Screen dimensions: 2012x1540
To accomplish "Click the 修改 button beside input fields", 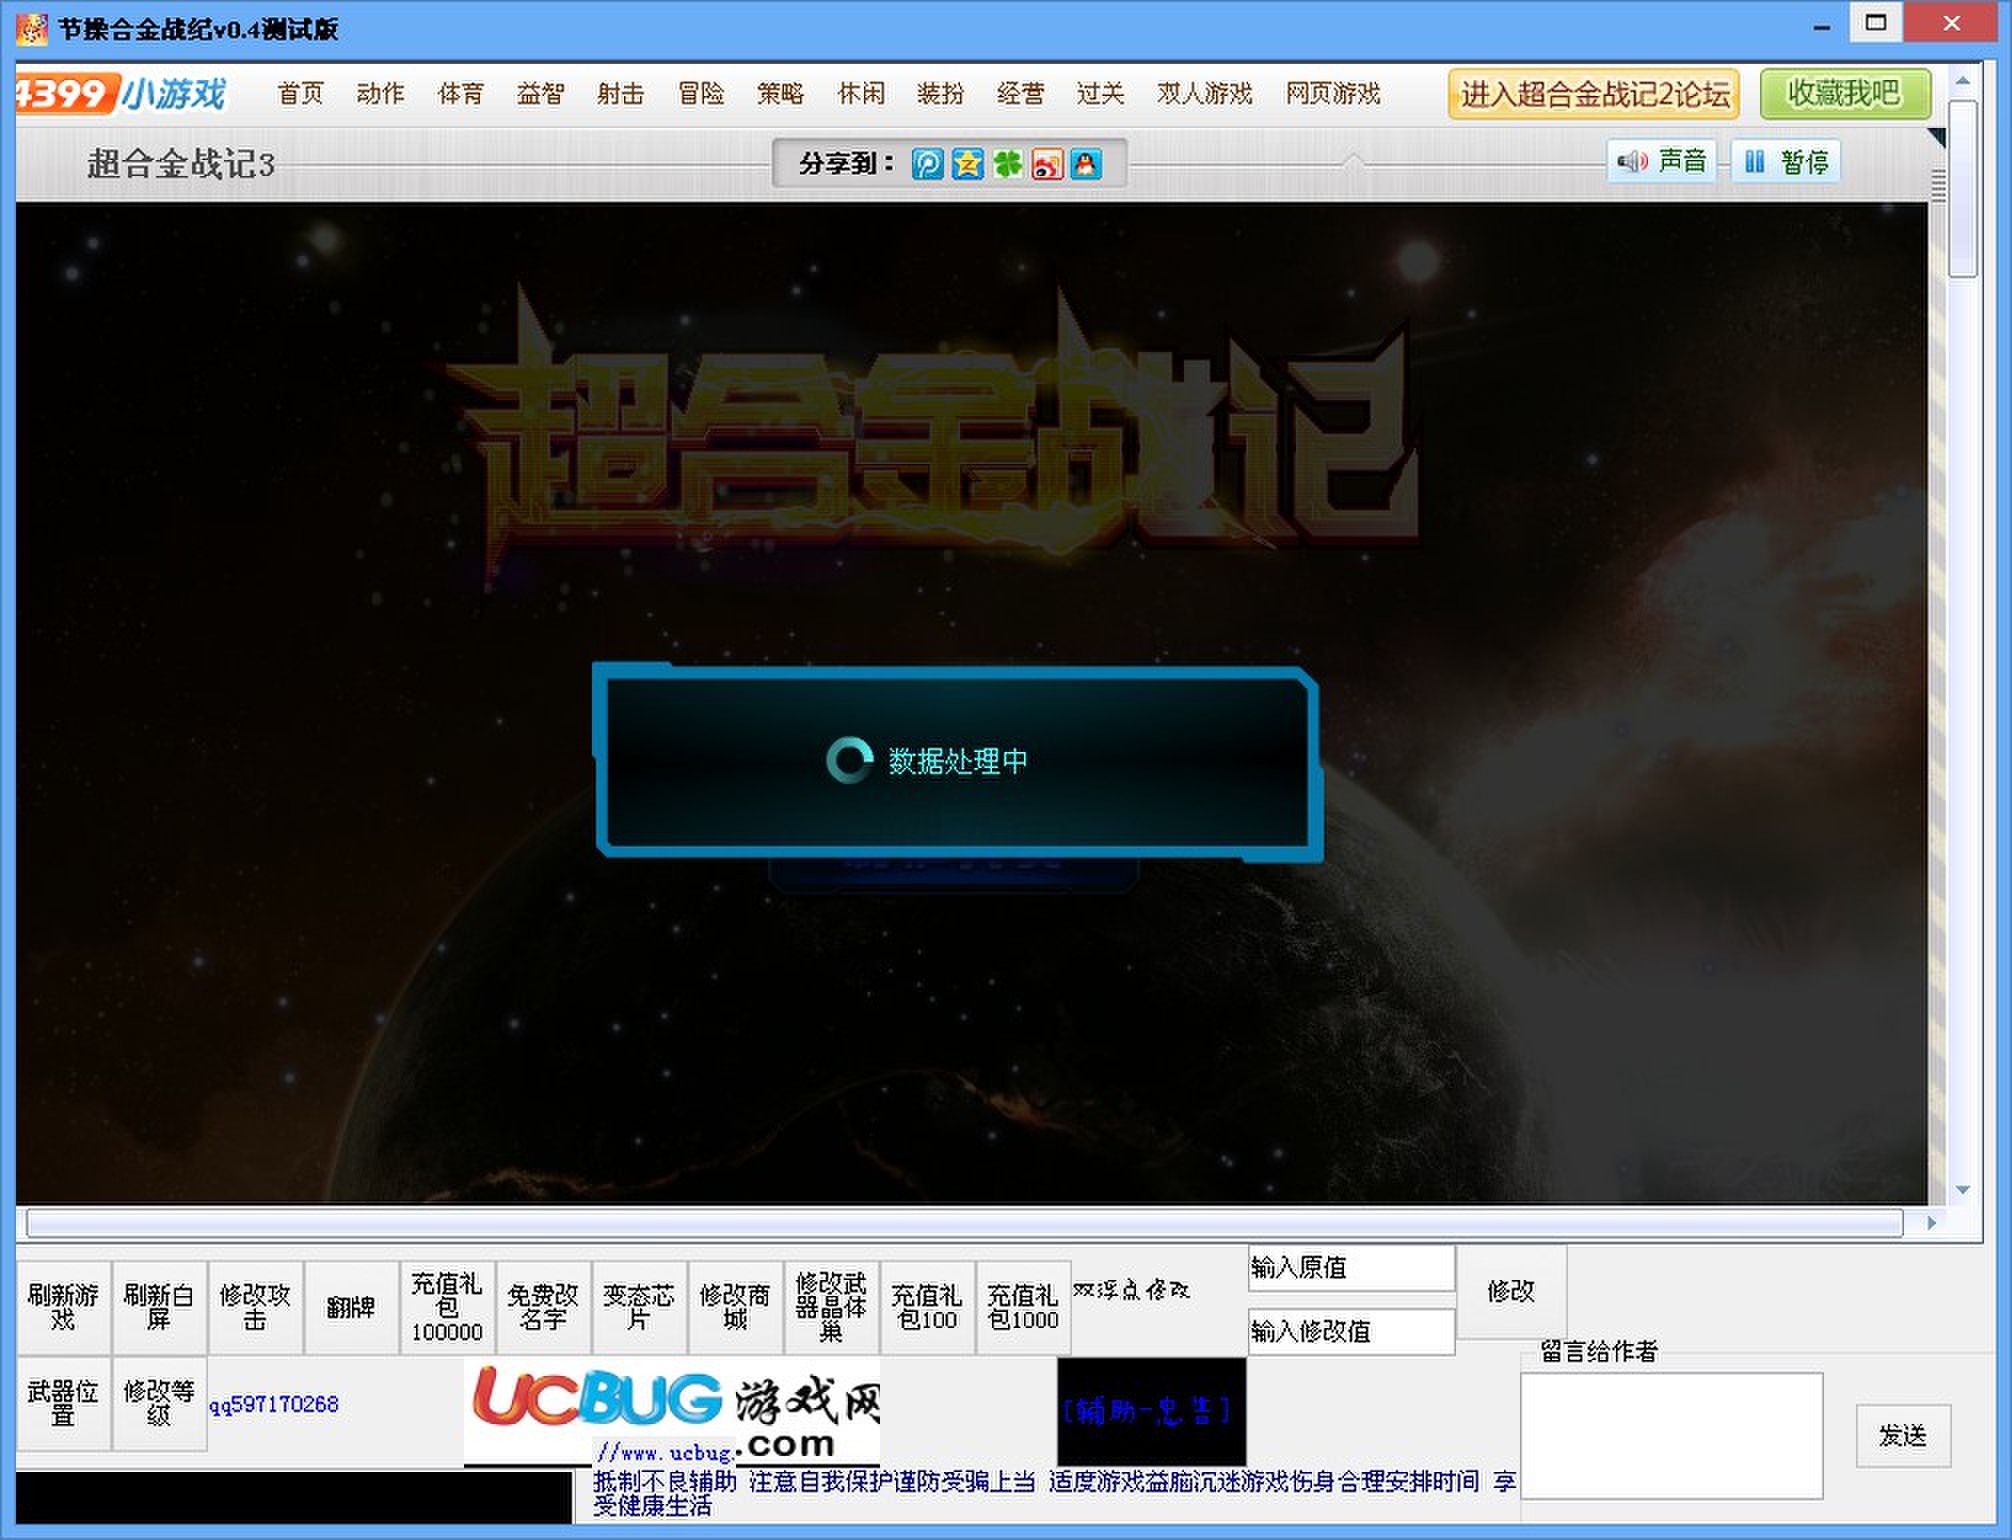I will click(x=1511, y=1291).
